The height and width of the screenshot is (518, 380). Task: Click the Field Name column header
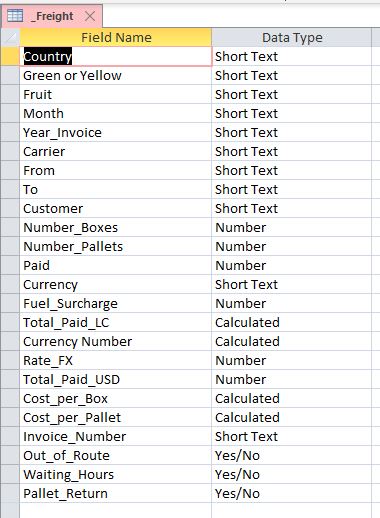116,37
